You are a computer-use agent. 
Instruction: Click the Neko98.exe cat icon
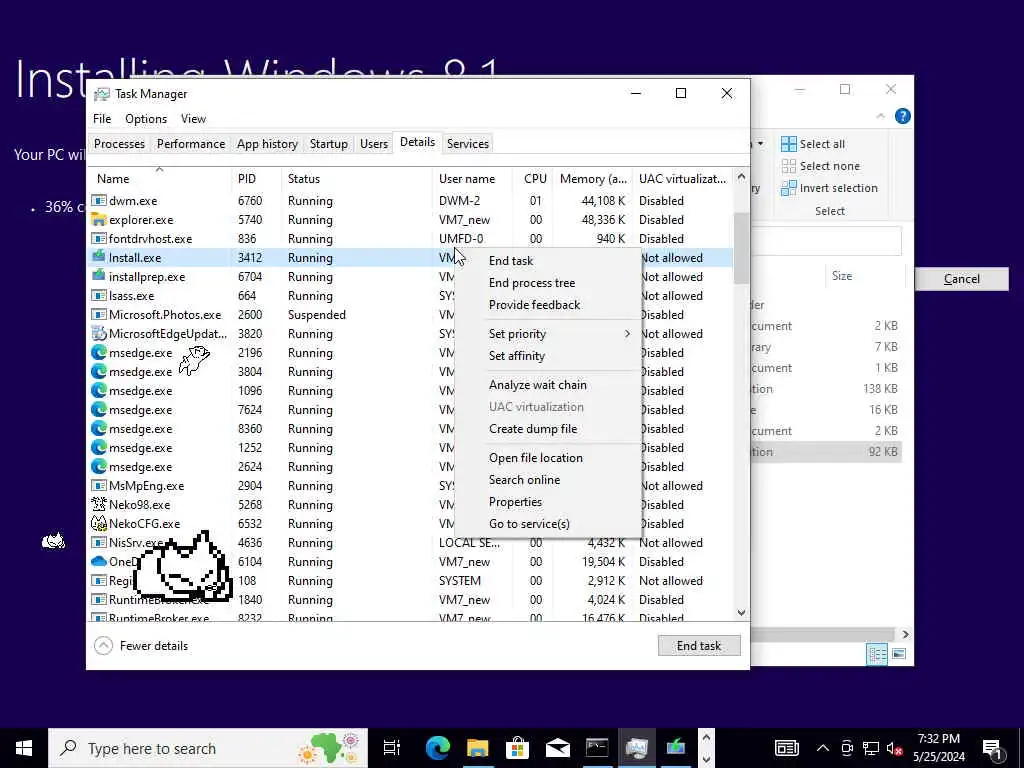99,504
